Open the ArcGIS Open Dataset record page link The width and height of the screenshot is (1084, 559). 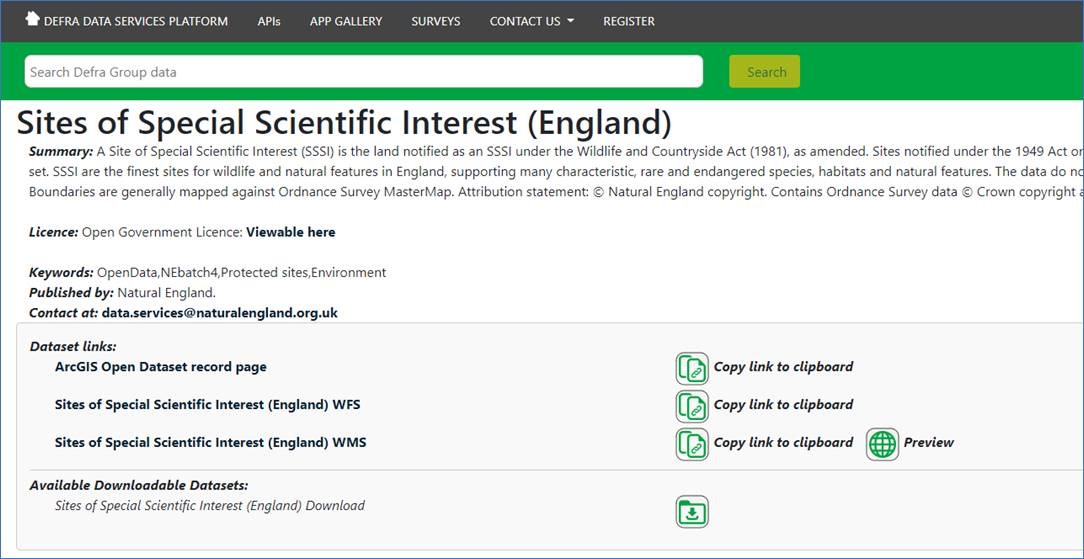(x=161, y=367)
